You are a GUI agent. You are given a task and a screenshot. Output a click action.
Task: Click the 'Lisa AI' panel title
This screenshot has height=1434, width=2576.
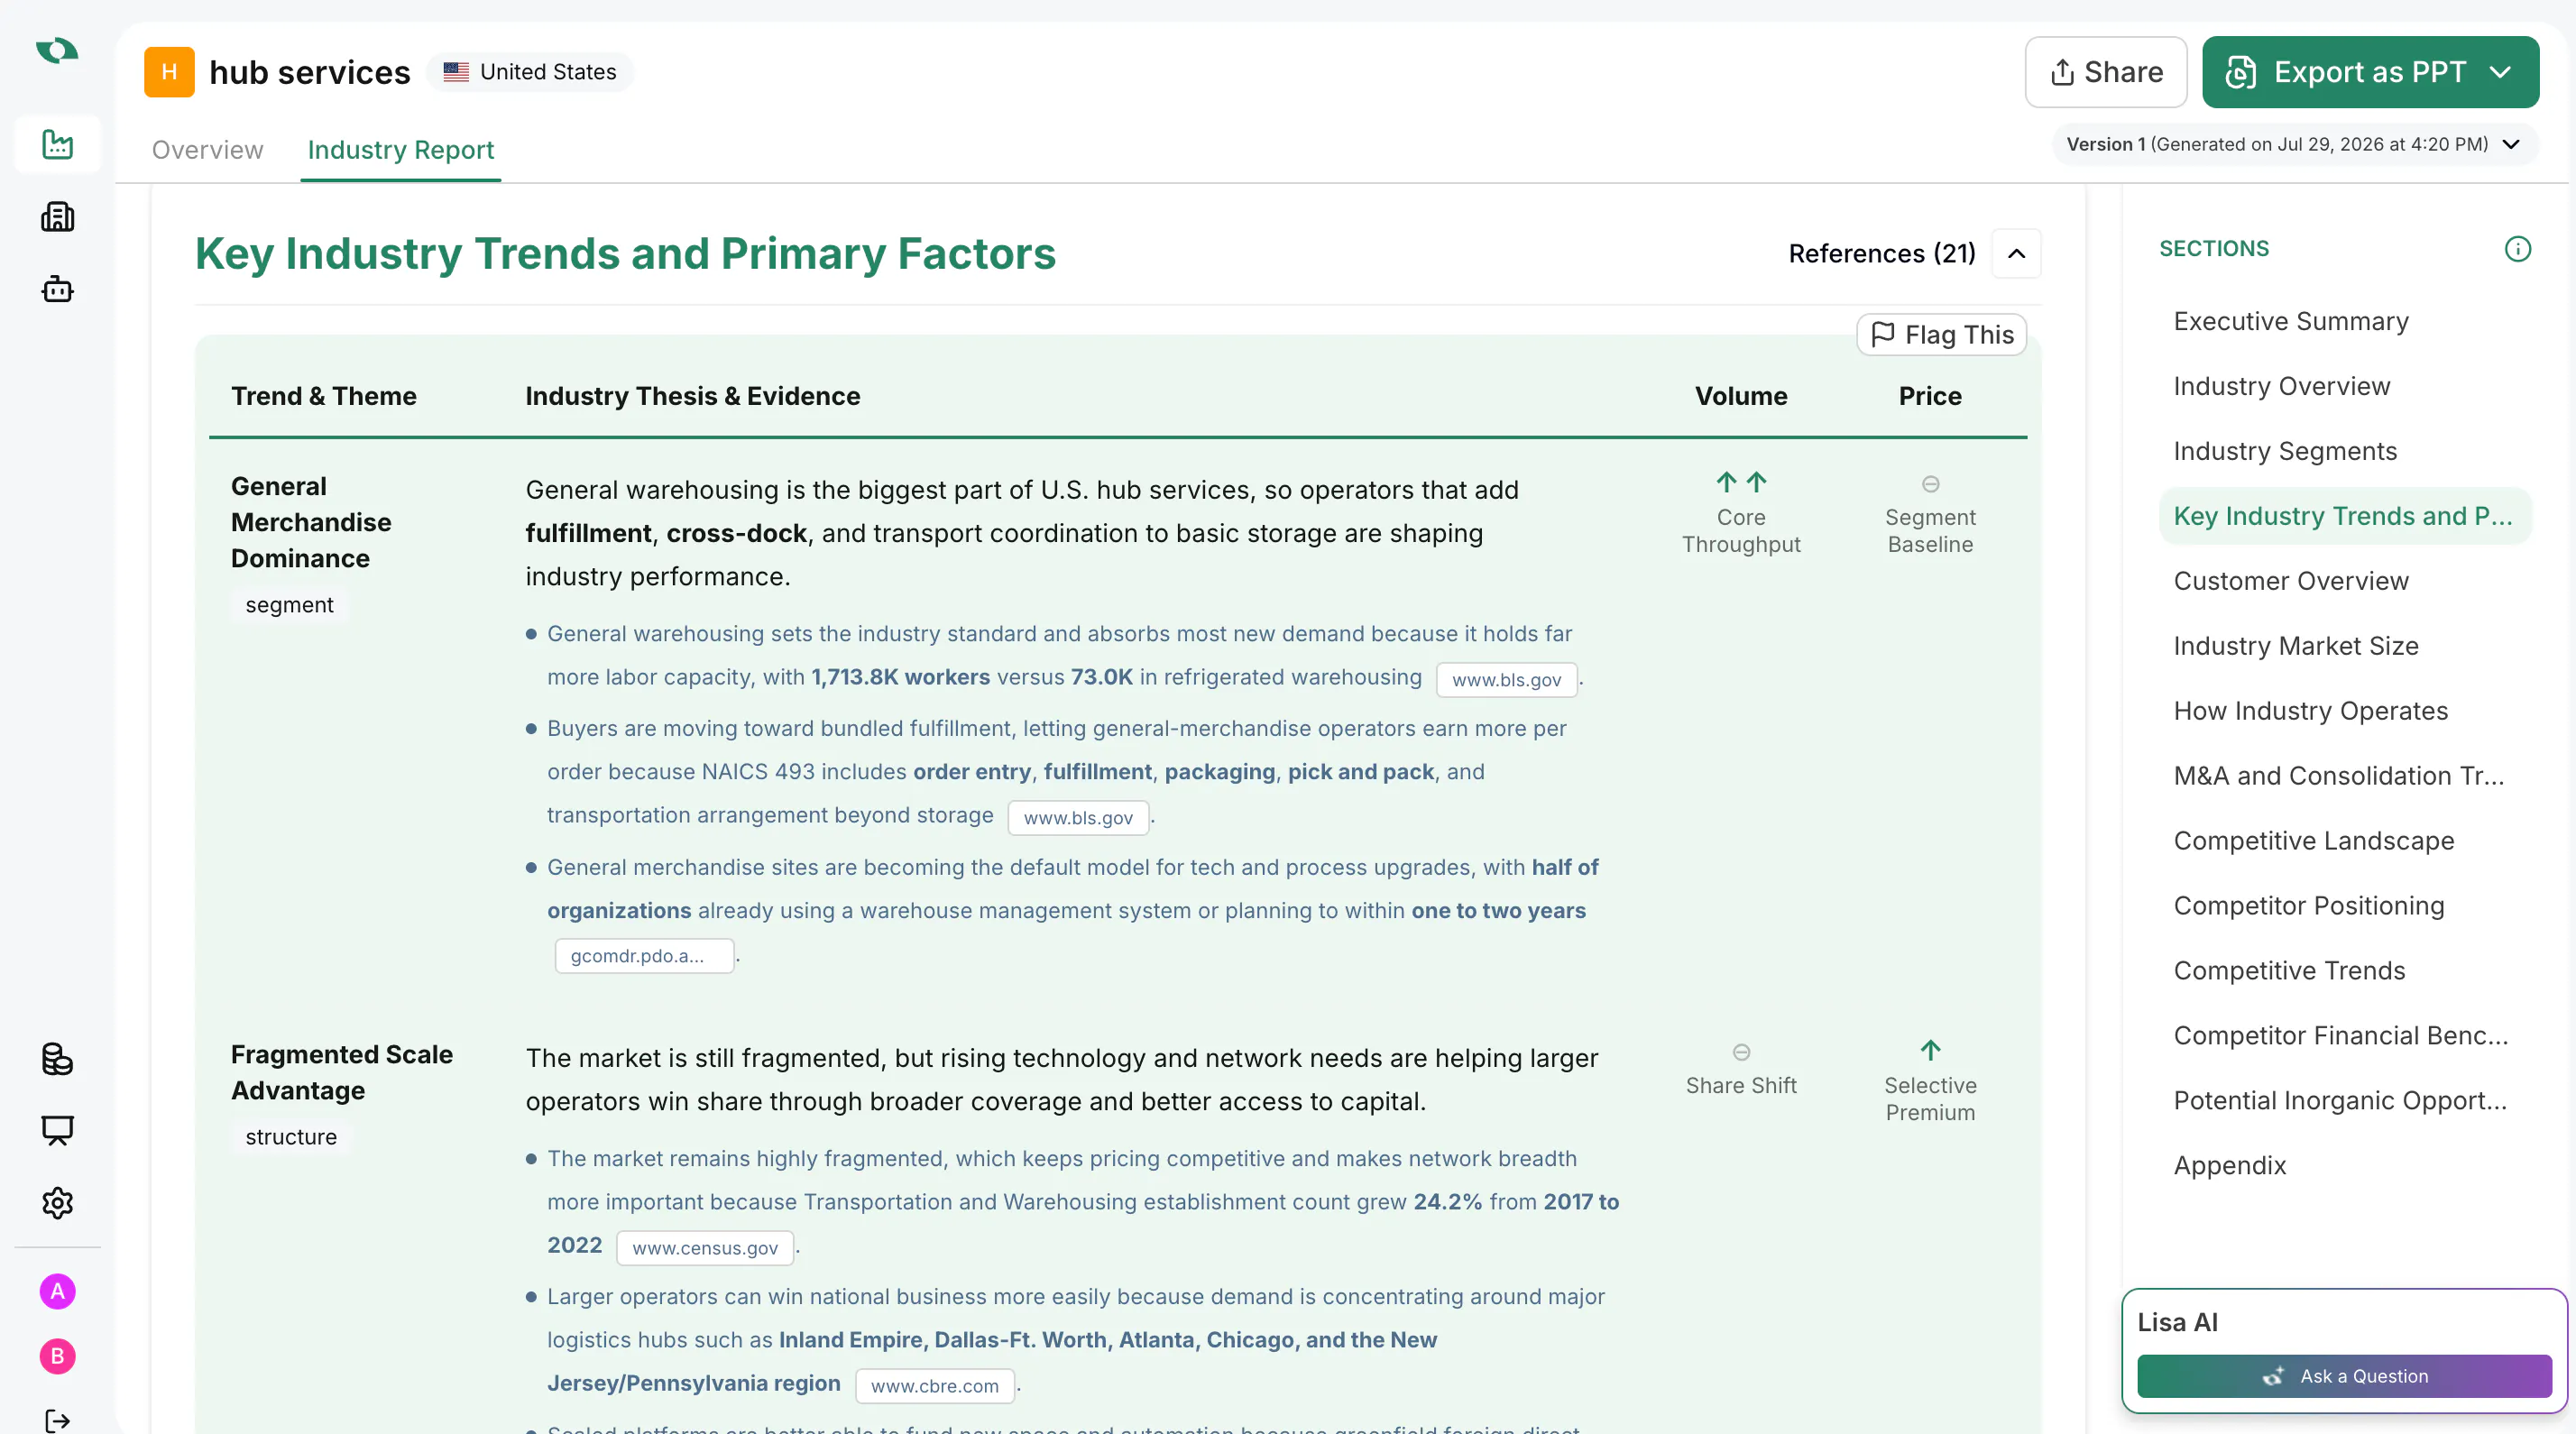click(2177, 1323)
